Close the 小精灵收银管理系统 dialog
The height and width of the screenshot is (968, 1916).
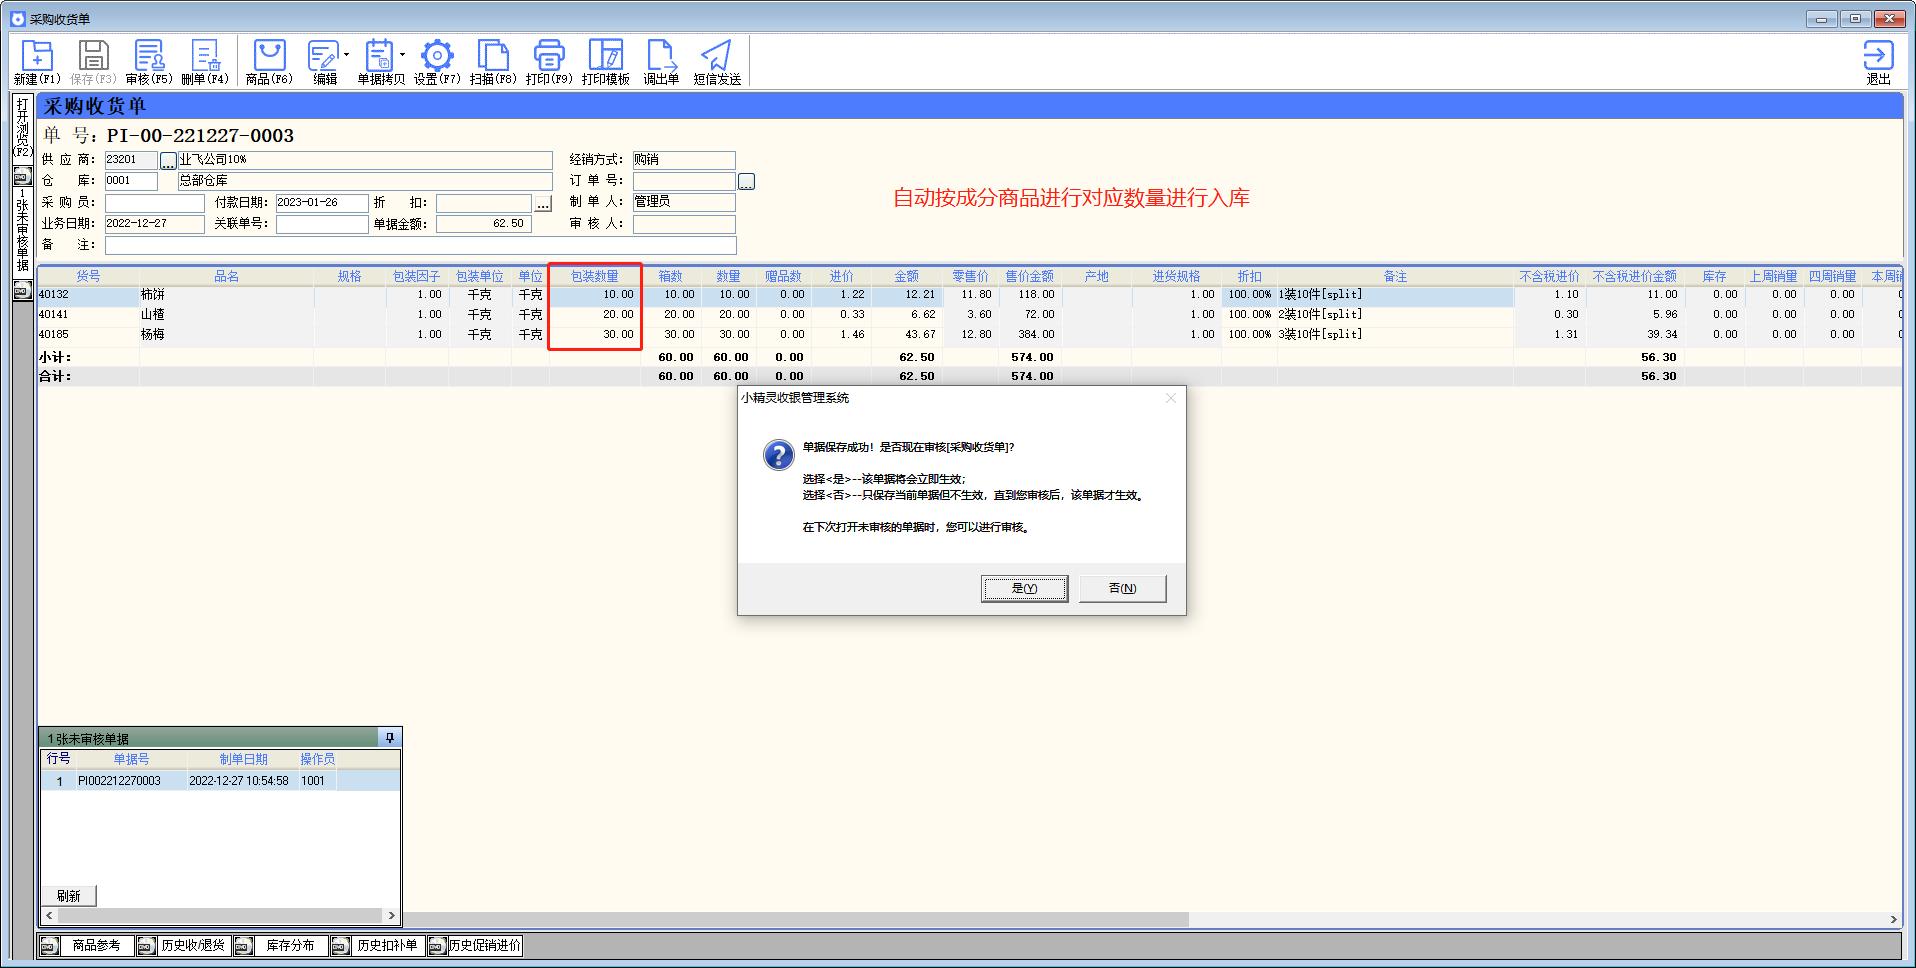(1171, 398)
